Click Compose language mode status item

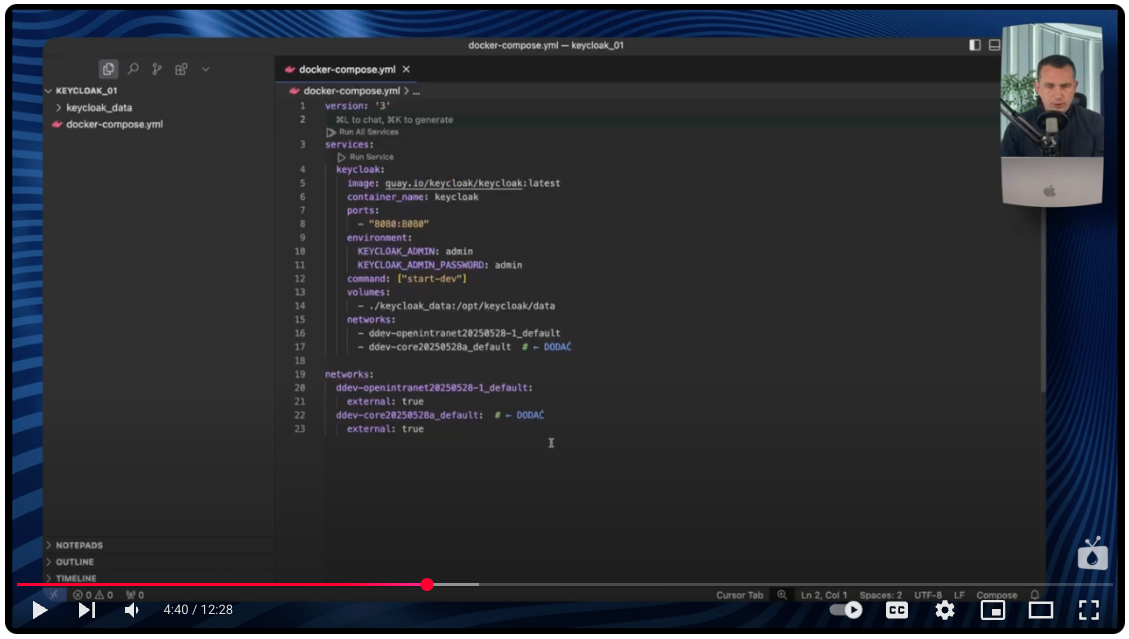pos(997,595)
